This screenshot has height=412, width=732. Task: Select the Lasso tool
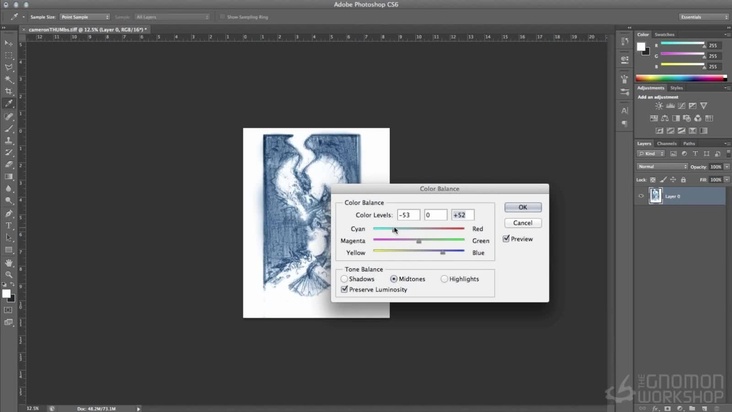8,68
